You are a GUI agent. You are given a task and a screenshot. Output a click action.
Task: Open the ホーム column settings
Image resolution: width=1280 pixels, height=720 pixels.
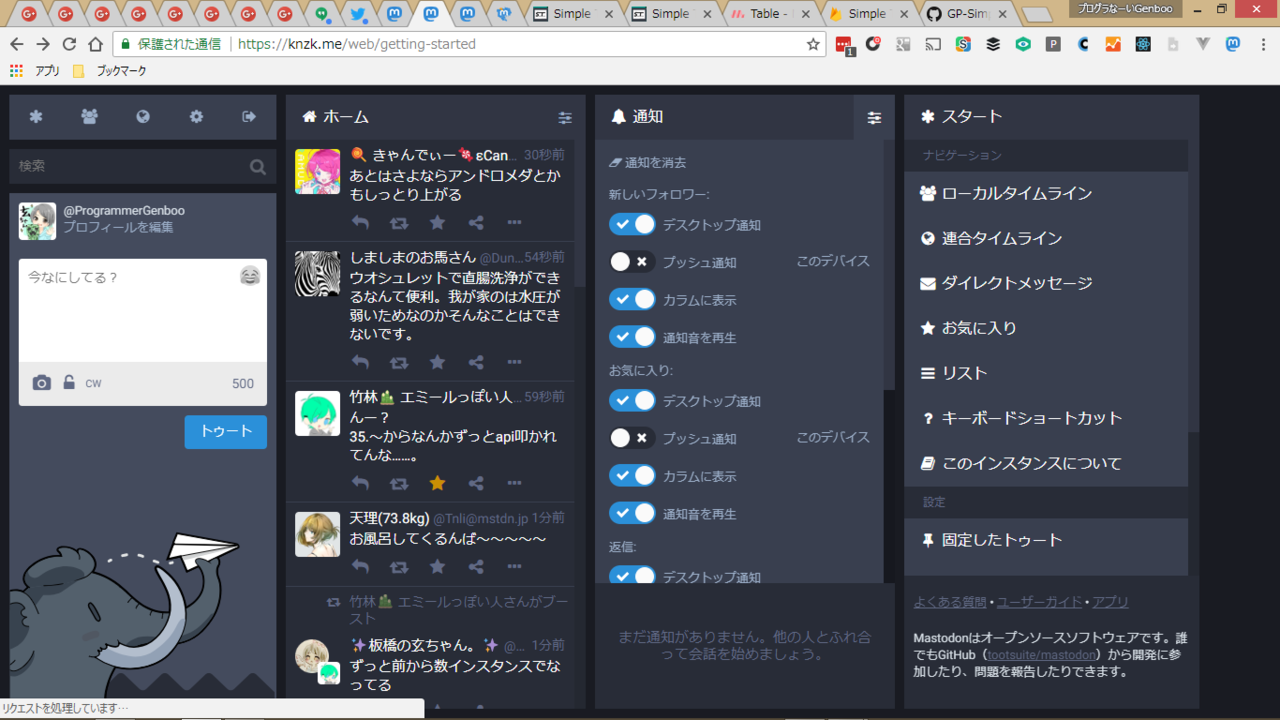point(565,117)
